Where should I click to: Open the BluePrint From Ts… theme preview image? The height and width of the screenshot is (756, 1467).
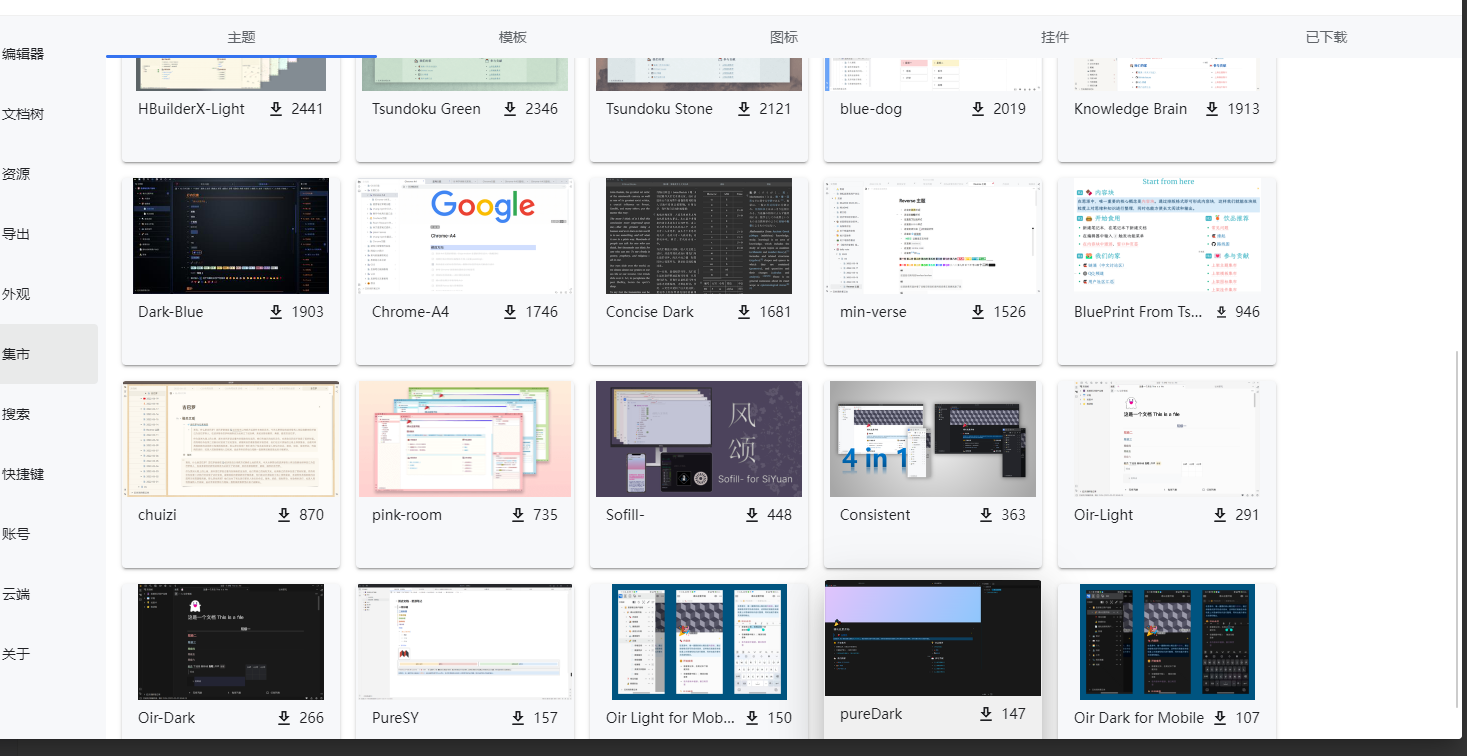click(1166, 236)
